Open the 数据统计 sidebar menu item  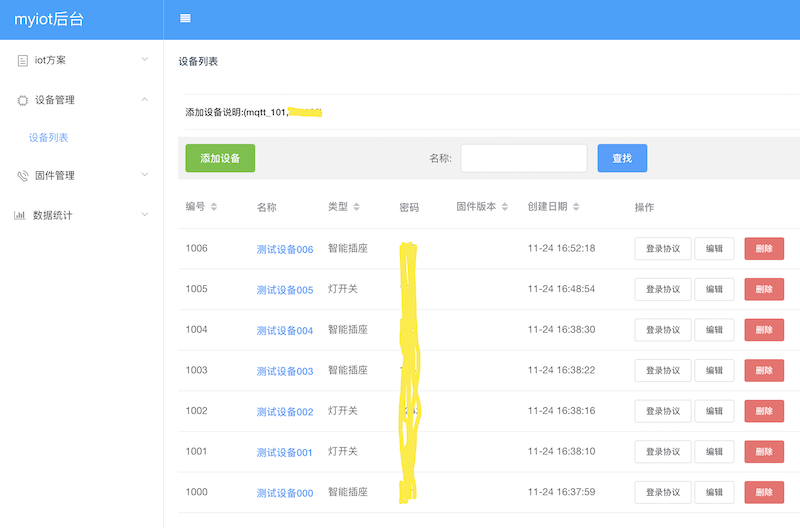point(53,215)
